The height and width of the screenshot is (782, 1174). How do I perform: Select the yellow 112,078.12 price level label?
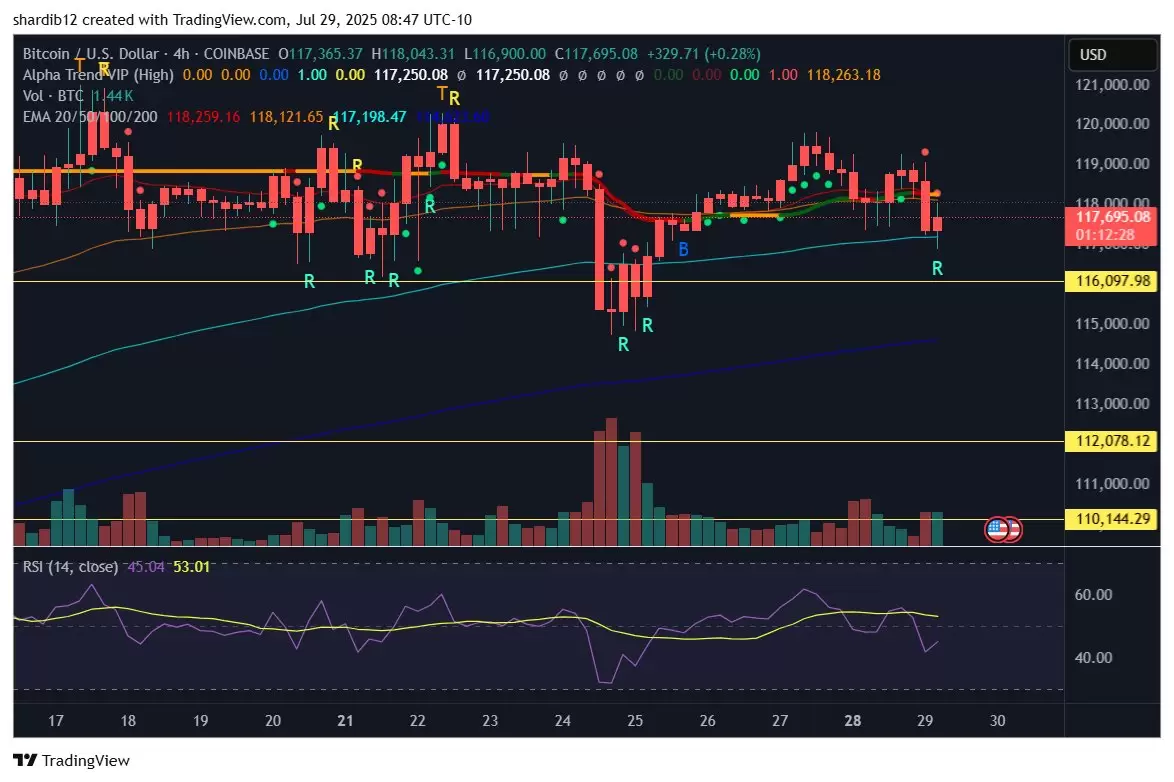click(x=1113, y=440)
